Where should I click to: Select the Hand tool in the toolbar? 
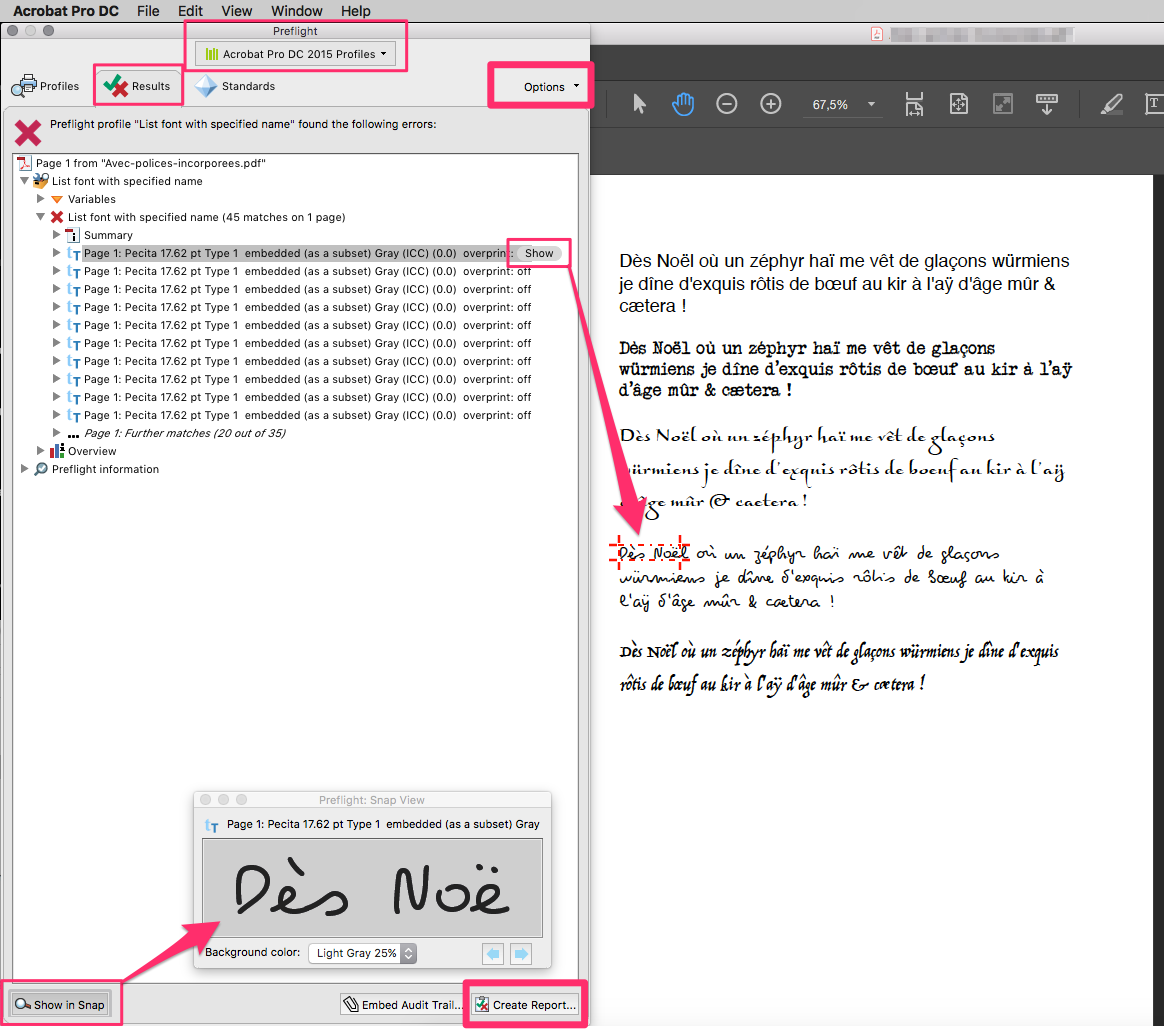[x=683, y=103]
